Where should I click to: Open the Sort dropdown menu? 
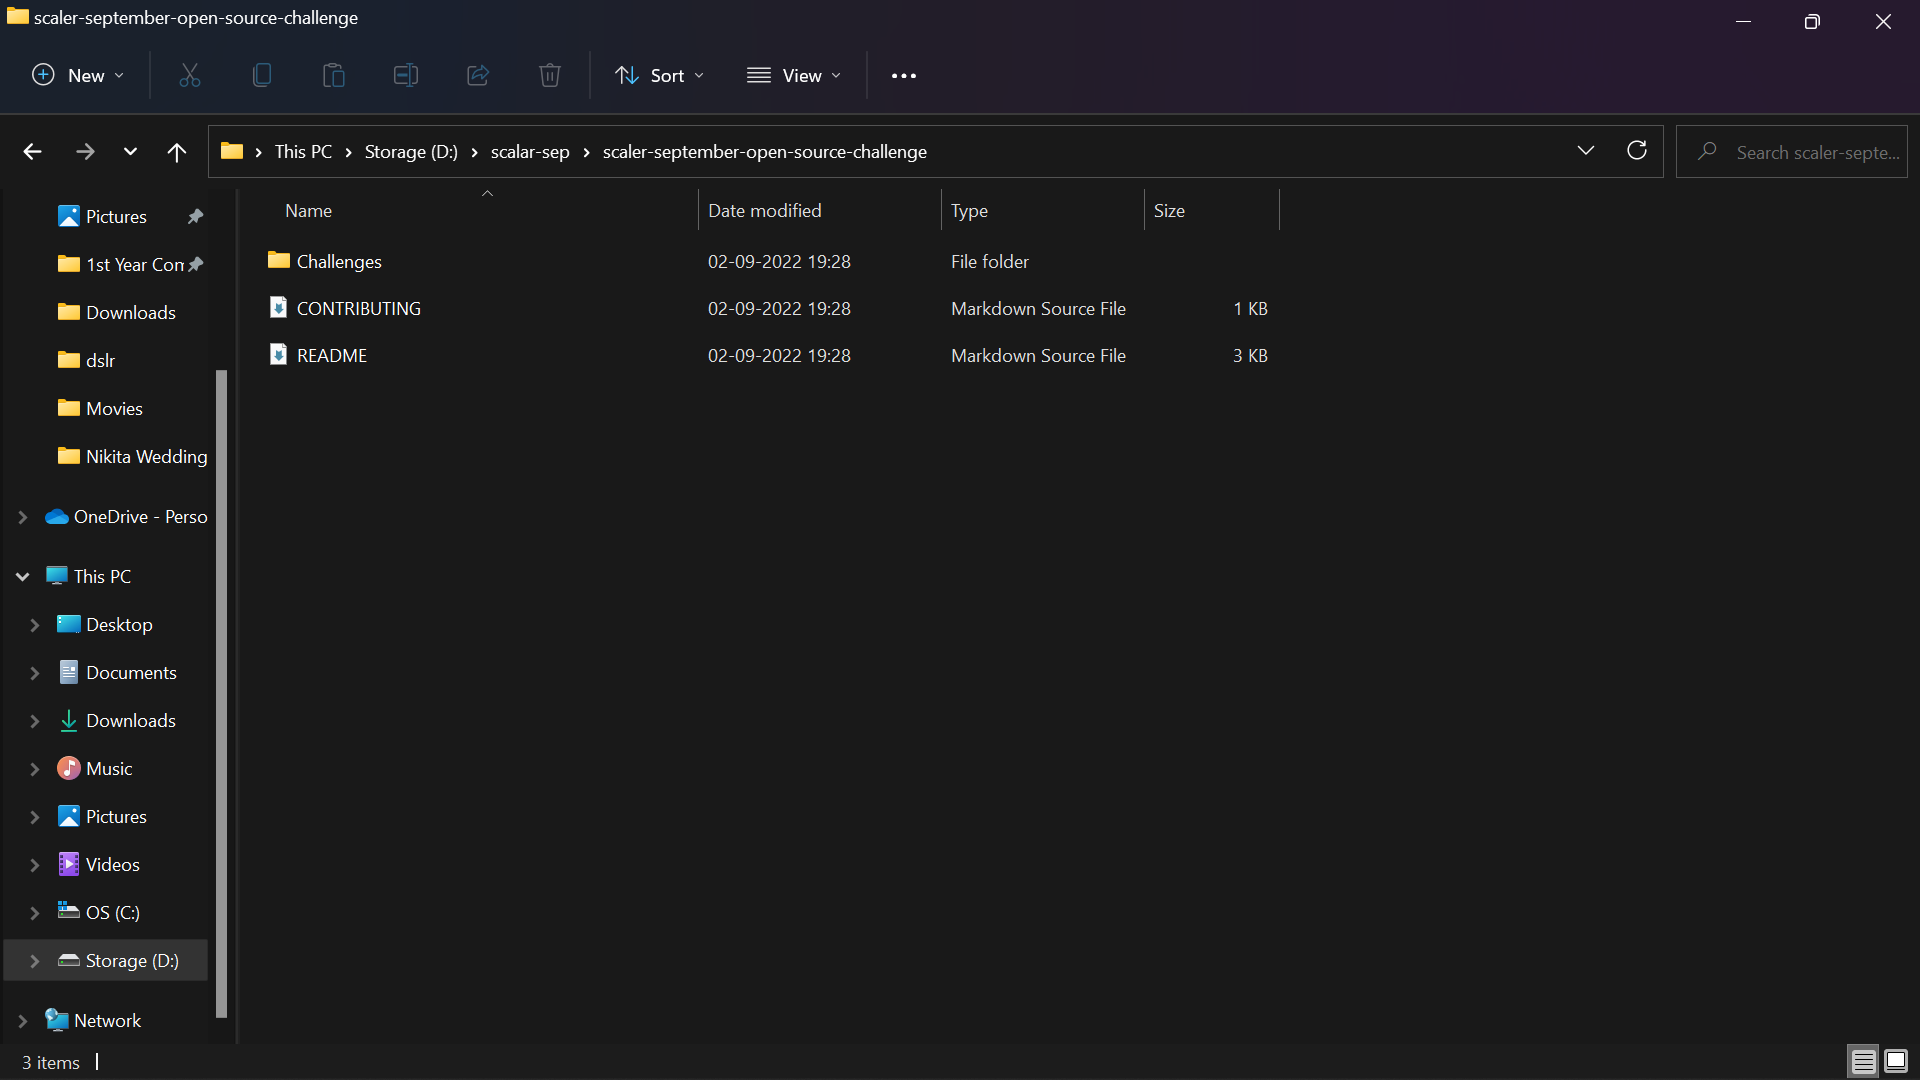tap(659, 76)
